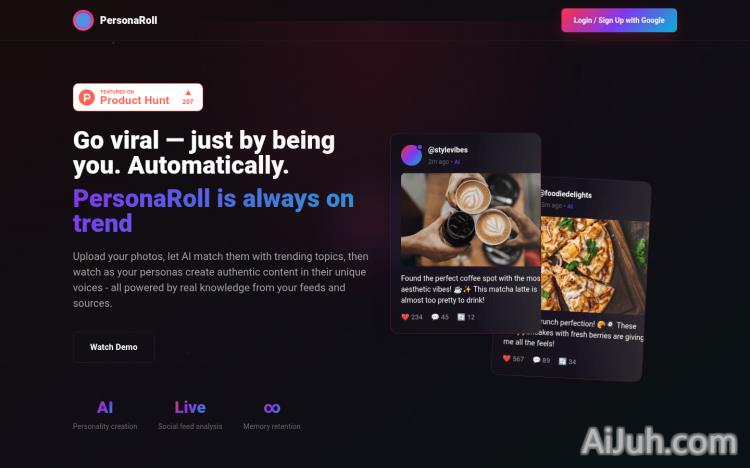
Task: View the pizza post image
Action: click(595, 266)
